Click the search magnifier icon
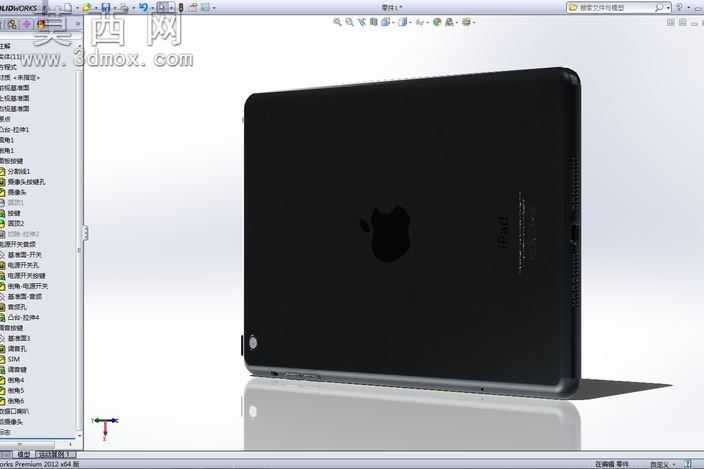Viewport: 704px width, 469px height. 659,8
